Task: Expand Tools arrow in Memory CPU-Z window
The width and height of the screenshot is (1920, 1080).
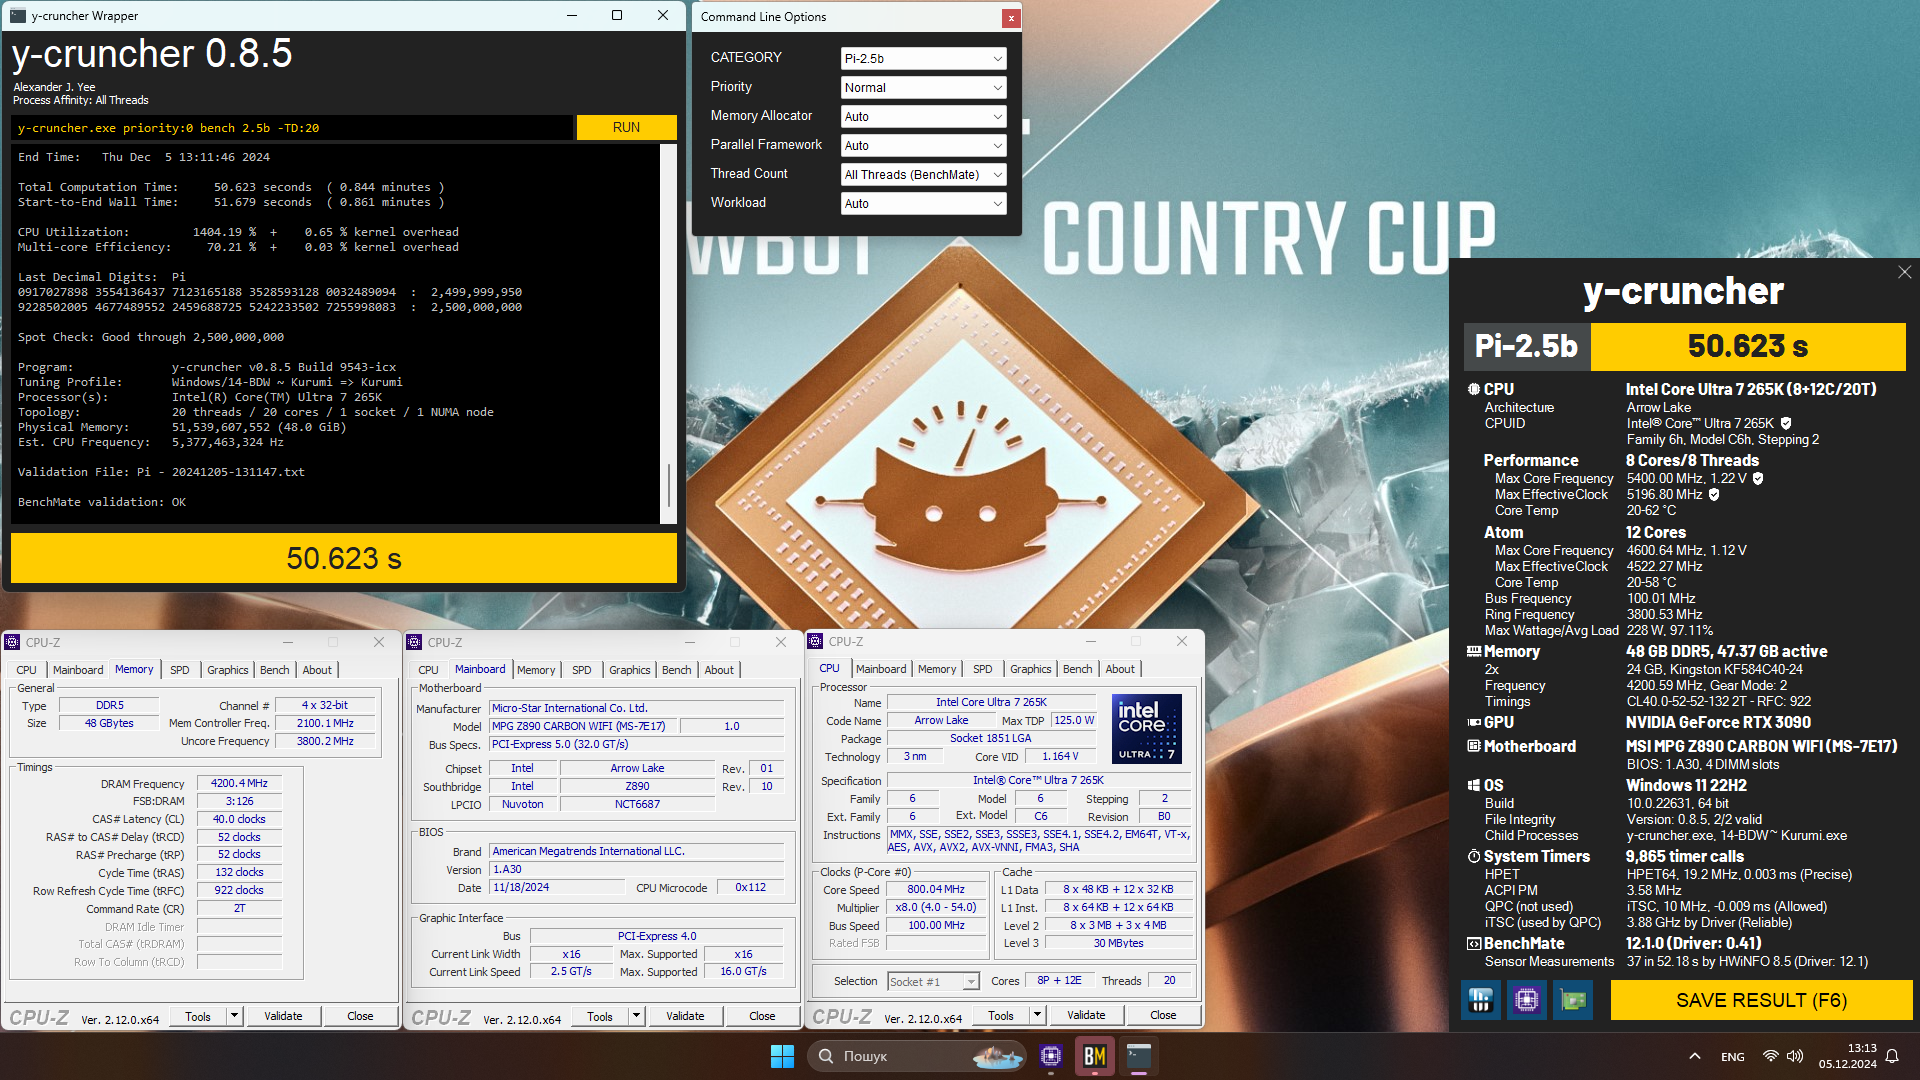Action: tap(234, 1016)
